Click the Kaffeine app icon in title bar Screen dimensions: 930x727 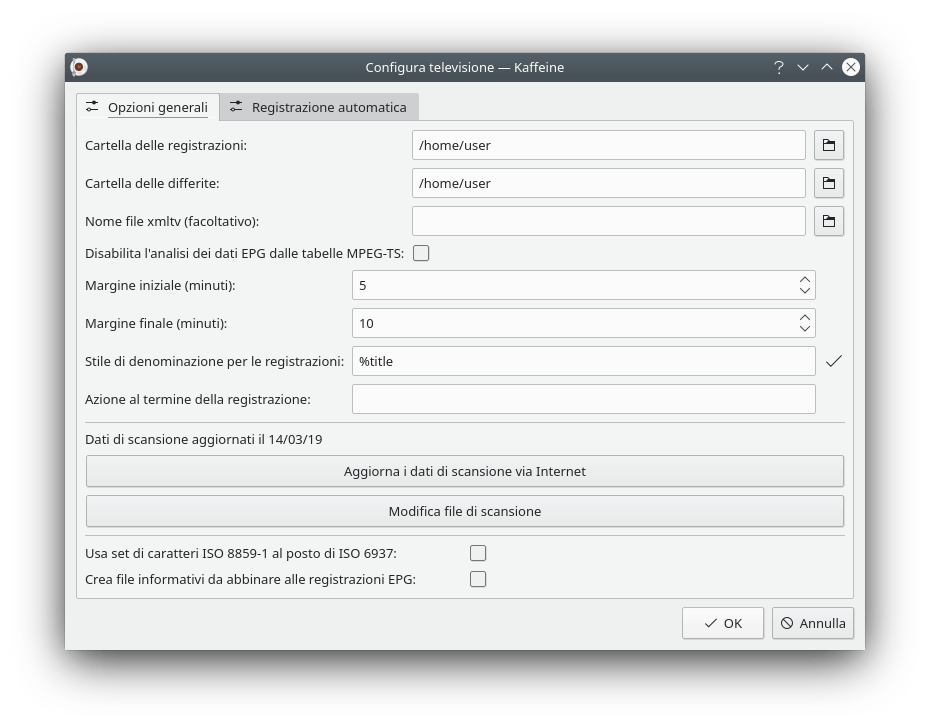[79, 67]
